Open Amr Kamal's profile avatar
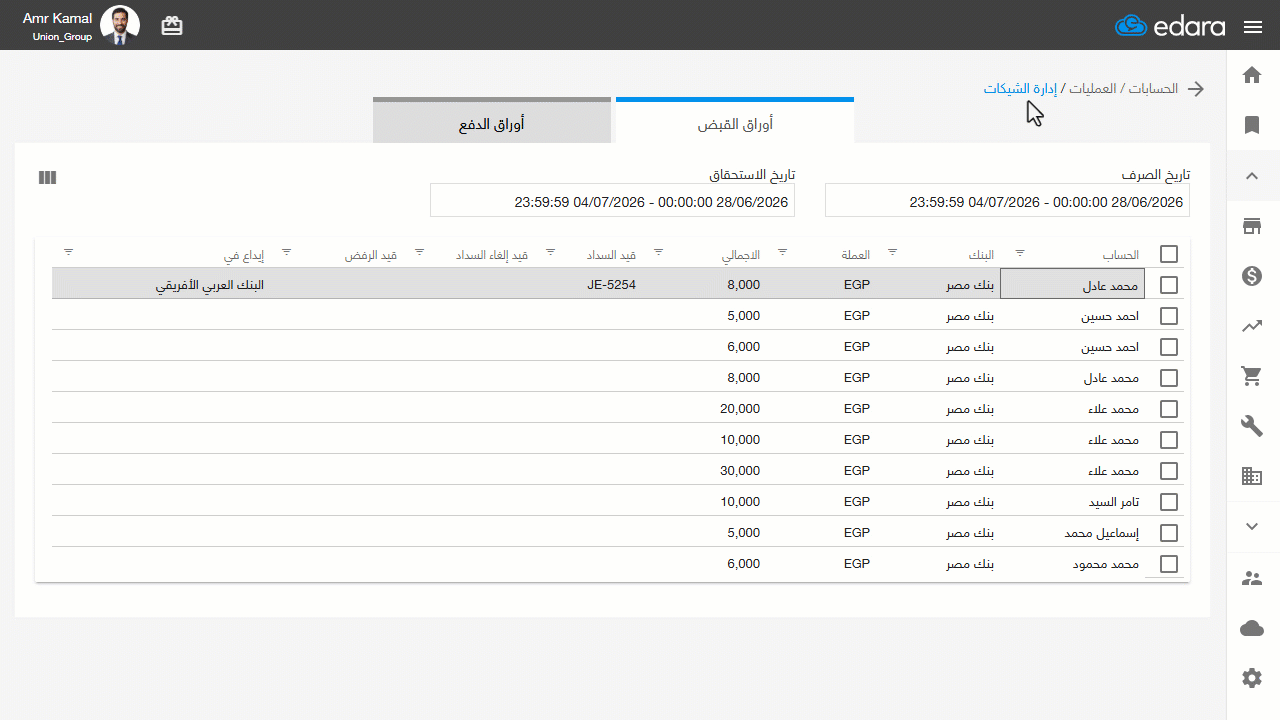Viewport: 1280px width, 720px height. (x=120, y=26)
